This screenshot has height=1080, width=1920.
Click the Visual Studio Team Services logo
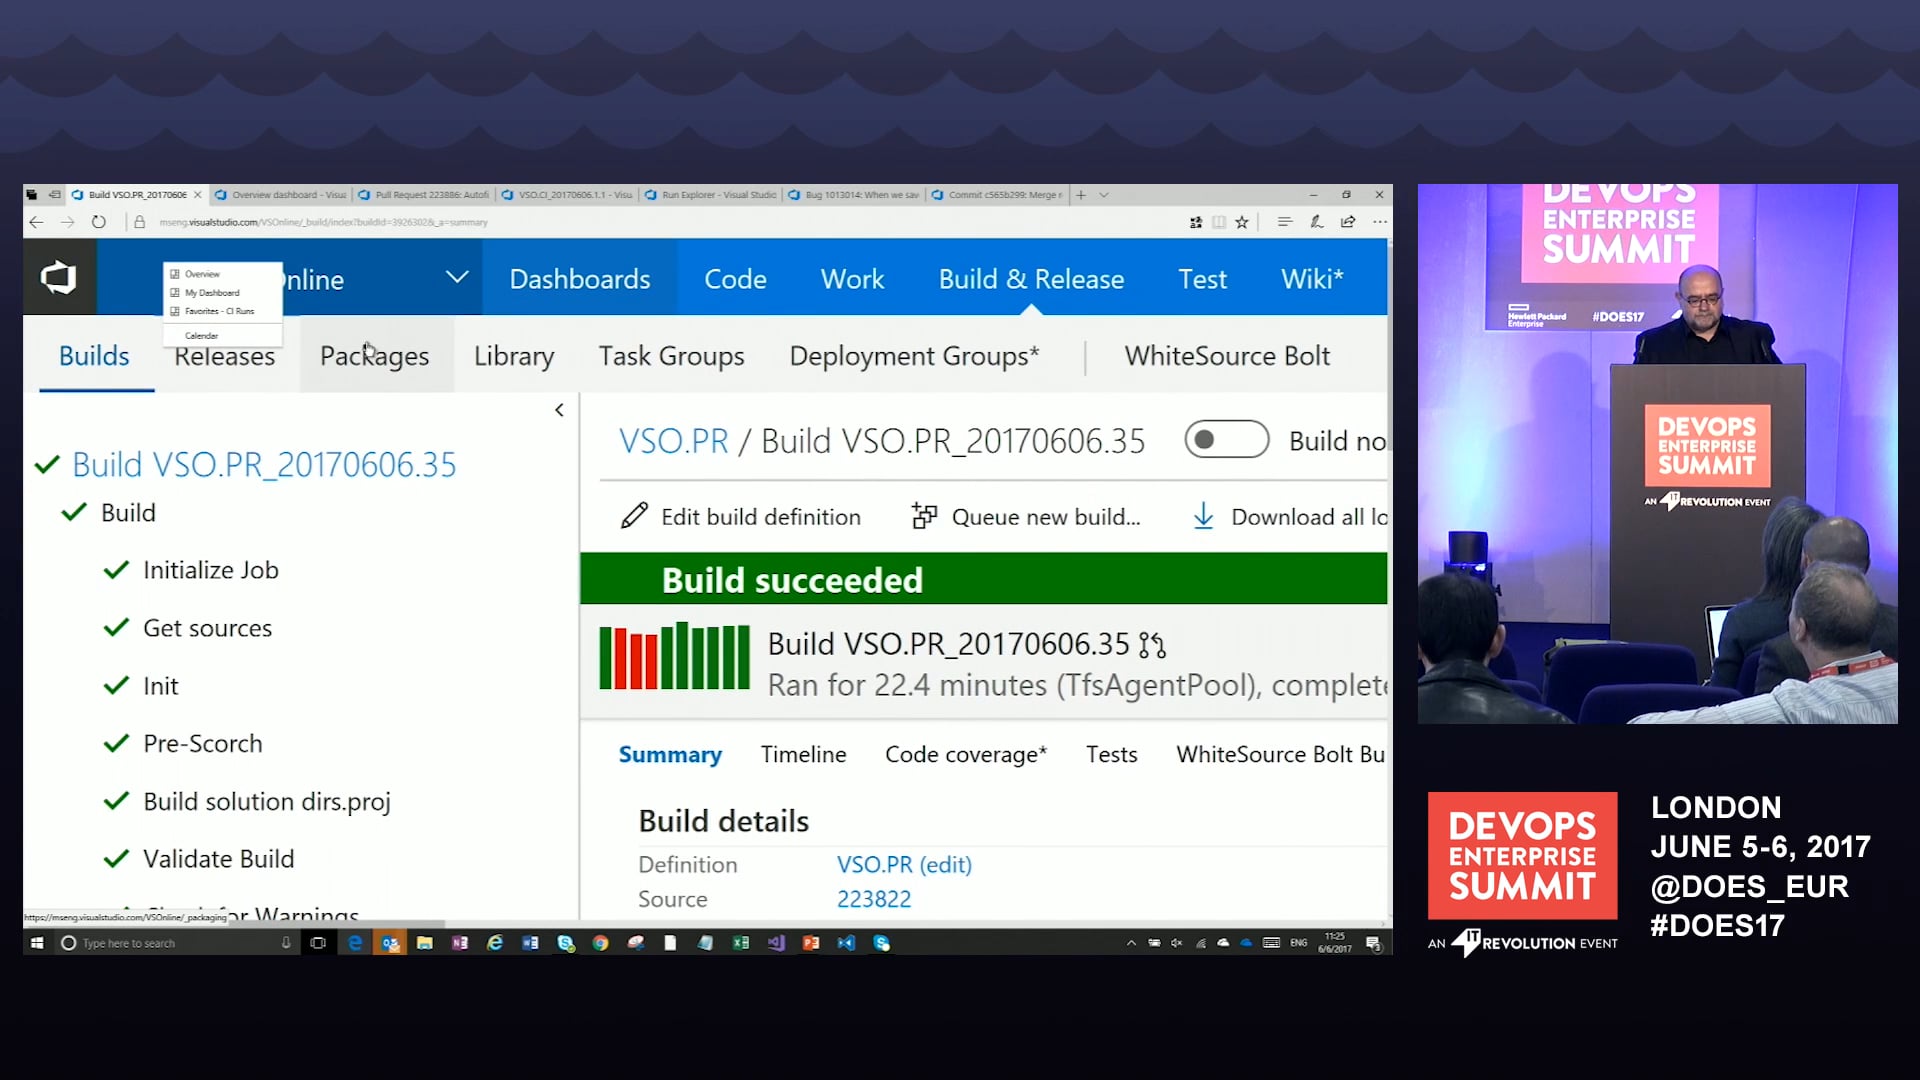(59, 277)
